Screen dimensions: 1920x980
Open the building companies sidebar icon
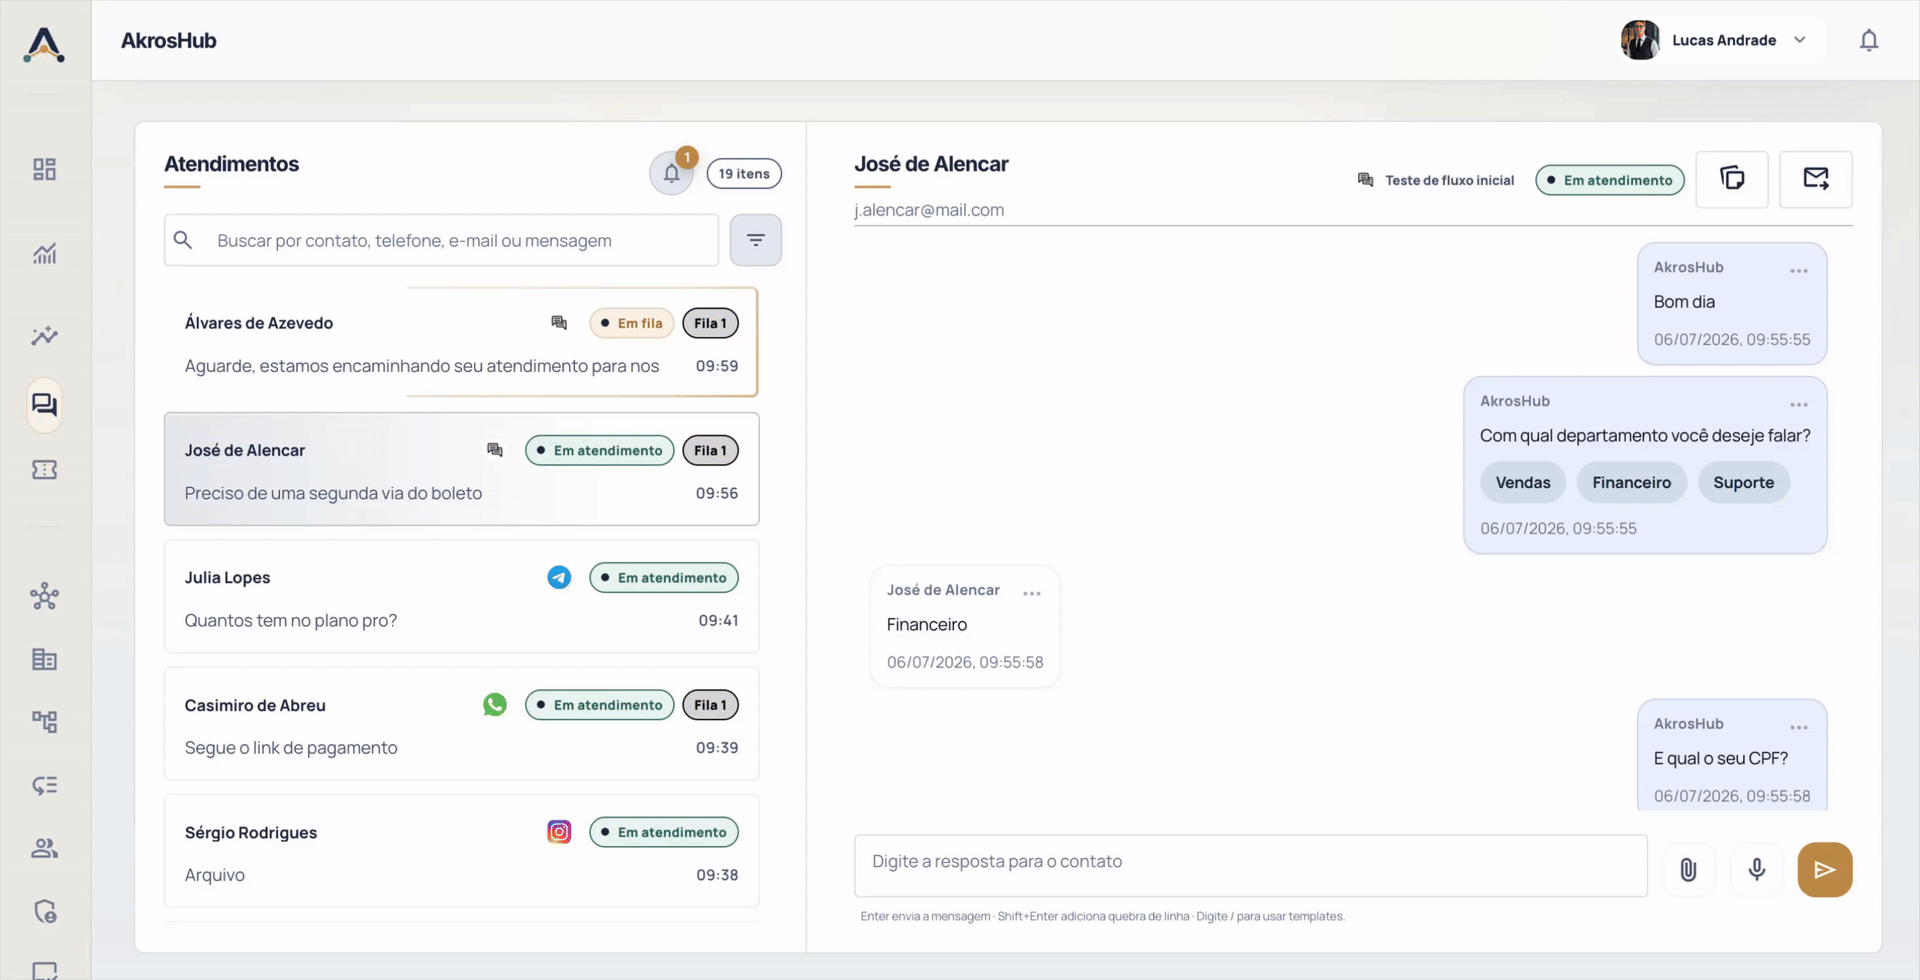click(44, 660)
